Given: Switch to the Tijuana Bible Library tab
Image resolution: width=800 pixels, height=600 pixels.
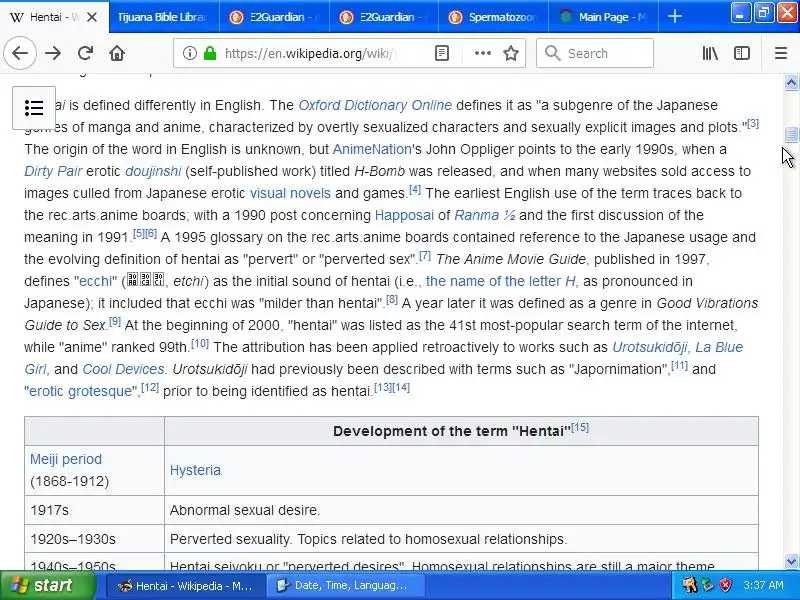Looking at the screenshot, I should click(x=164, y=17).
